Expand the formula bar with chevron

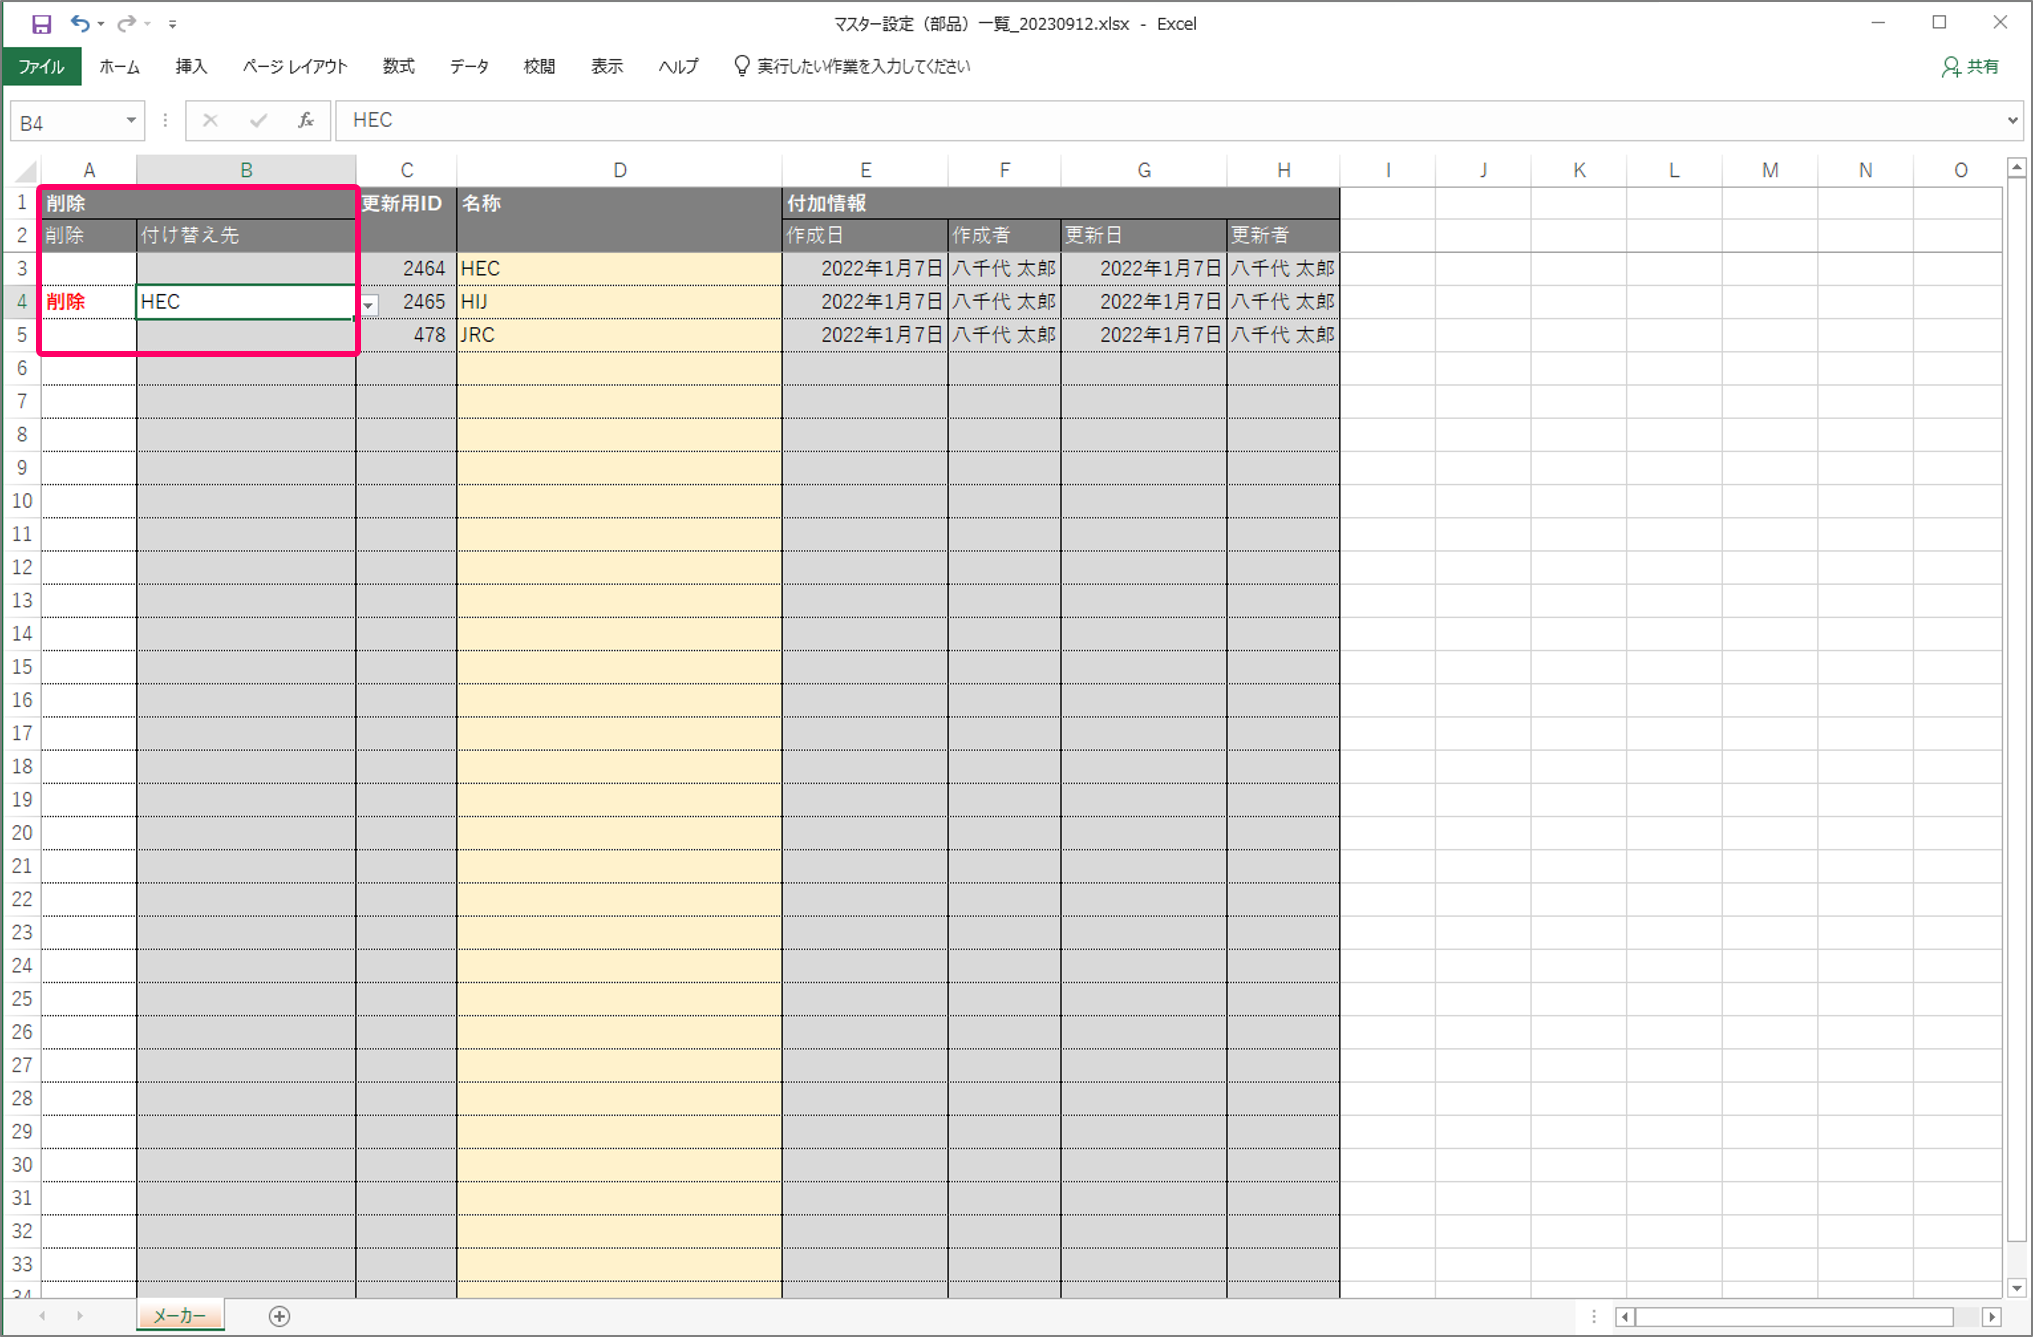[2012, 120]
